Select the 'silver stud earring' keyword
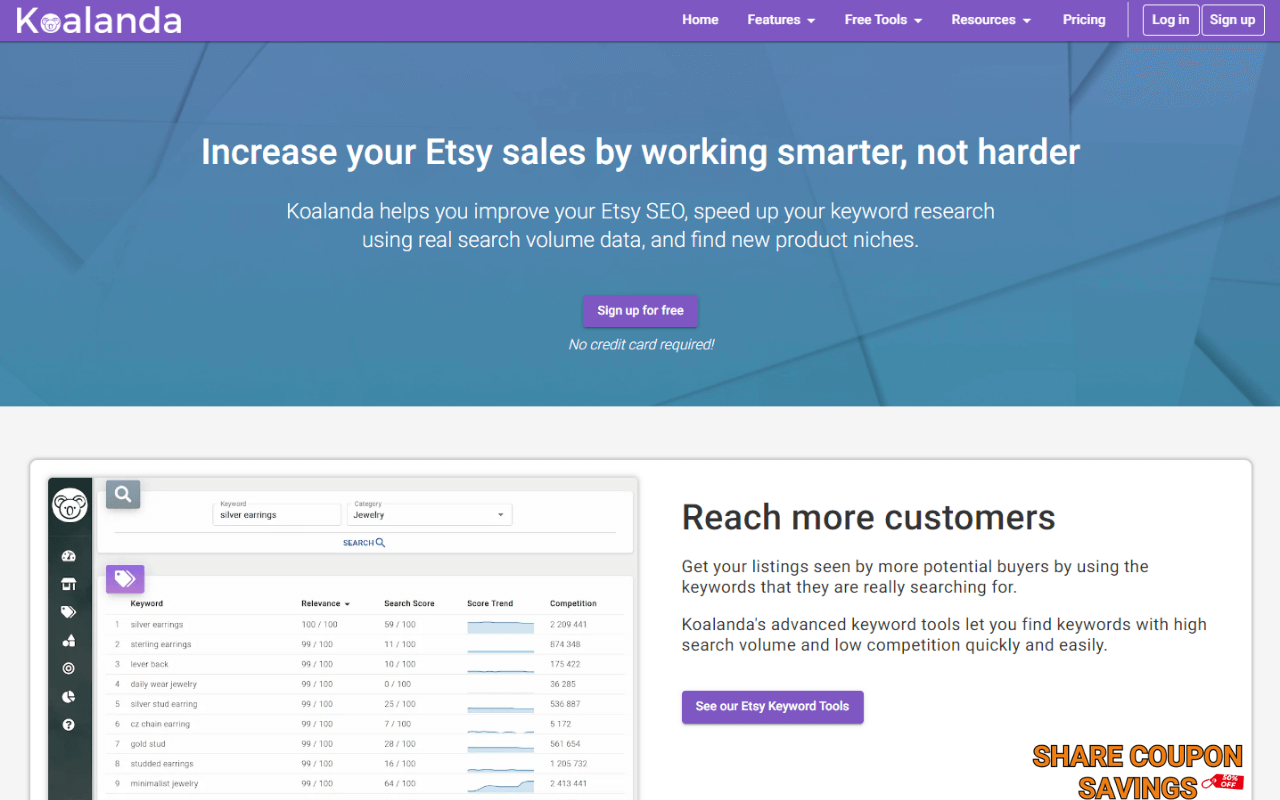The image size is (1280, 800). [x=164, y=705]
